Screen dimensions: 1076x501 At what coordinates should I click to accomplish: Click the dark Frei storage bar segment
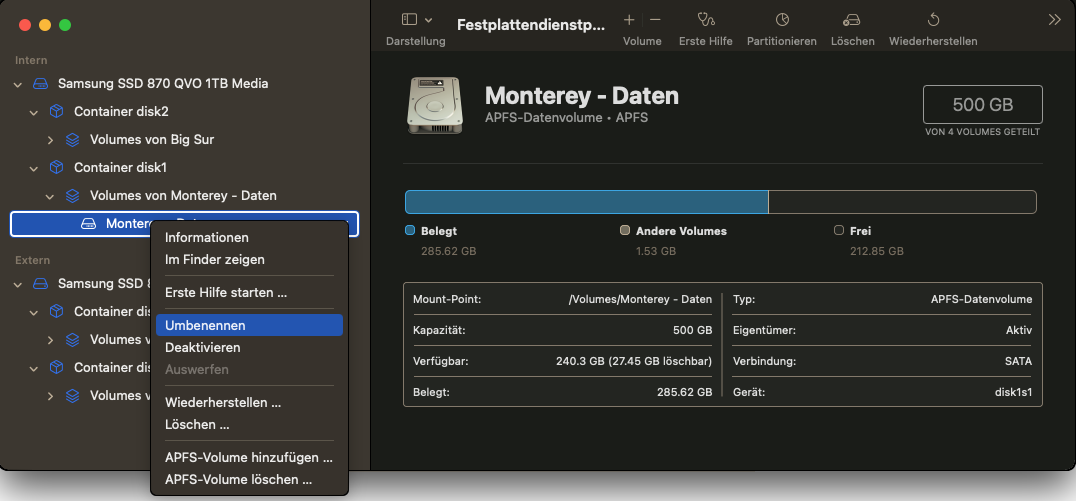[x=903, y=202]
